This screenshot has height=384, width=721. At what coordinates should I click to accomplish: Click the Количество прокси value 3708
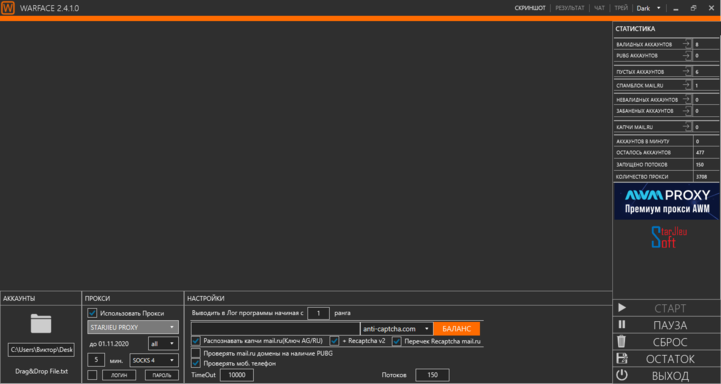[x=701, y=177]
